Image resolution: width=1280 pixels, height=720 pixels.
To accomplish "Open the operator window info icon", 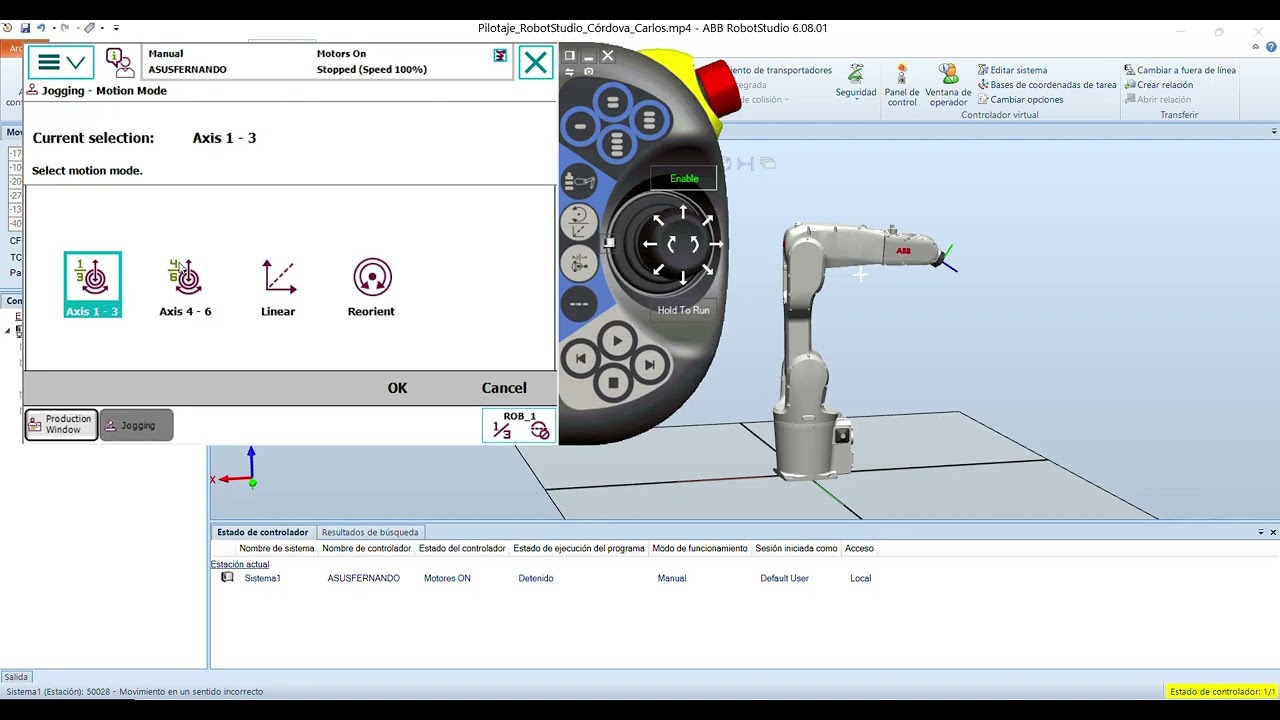I will [x=120, y=62].
